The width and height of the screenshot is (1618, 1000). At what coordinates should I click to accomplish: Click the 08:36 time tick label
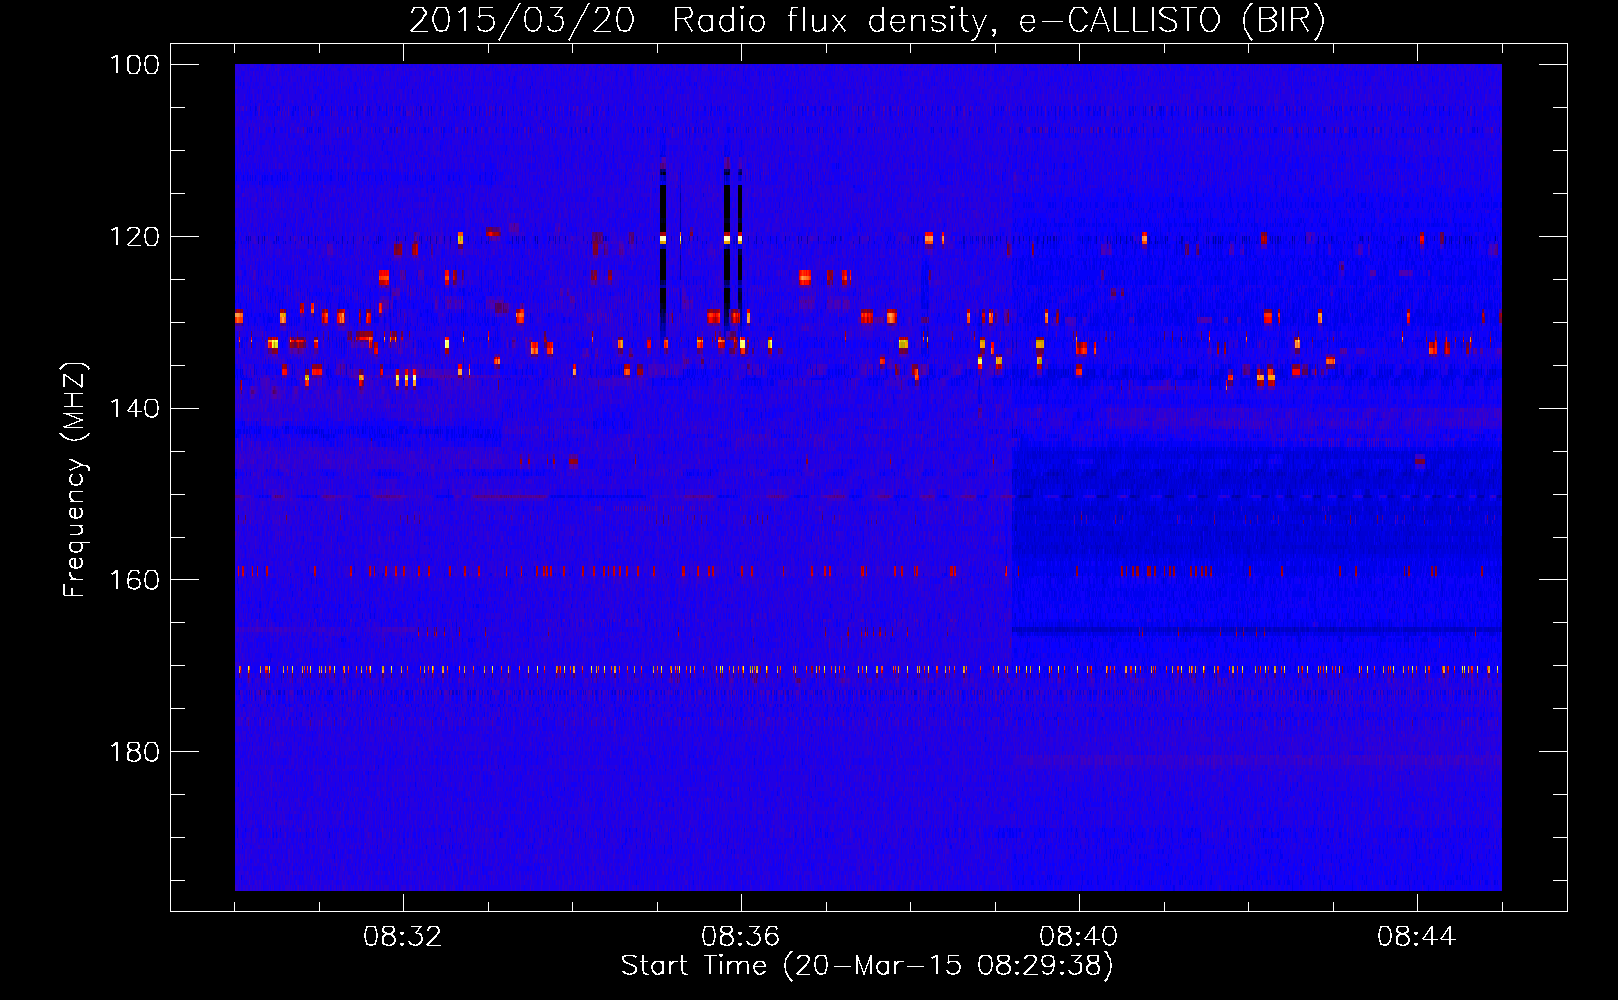741,937
